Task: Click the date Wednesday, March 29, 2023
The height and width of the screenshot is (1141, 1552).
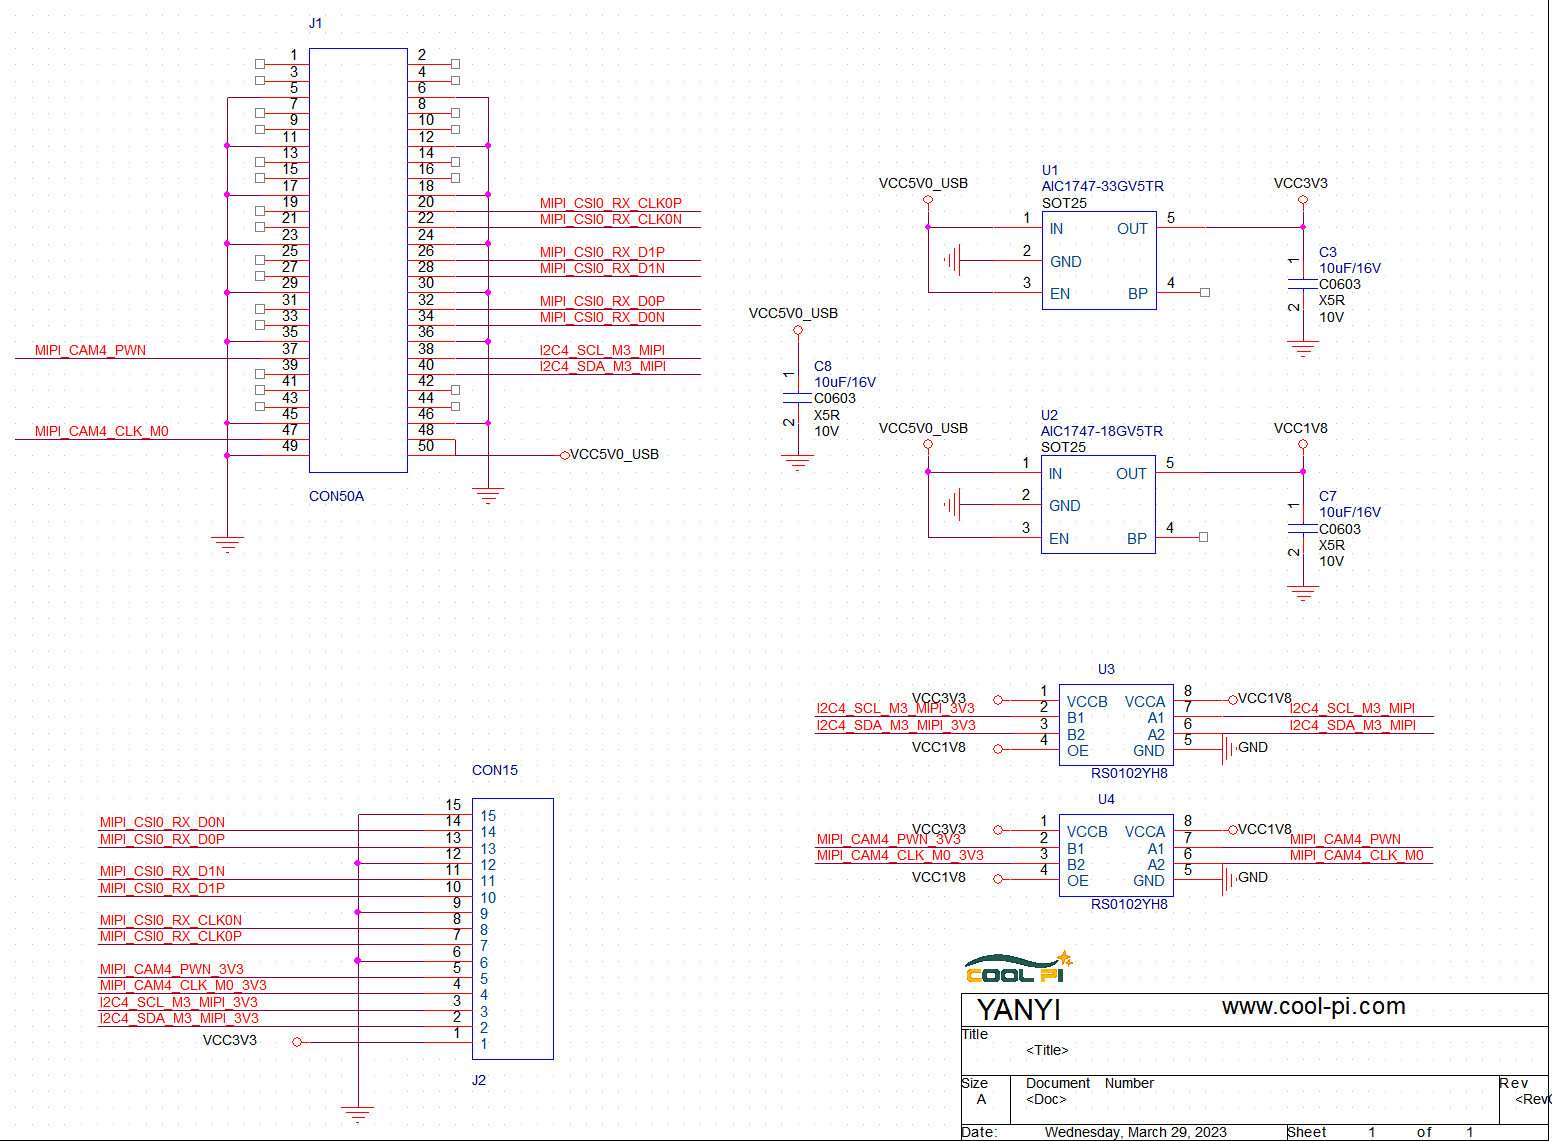Action: tap(1135, 1132)
